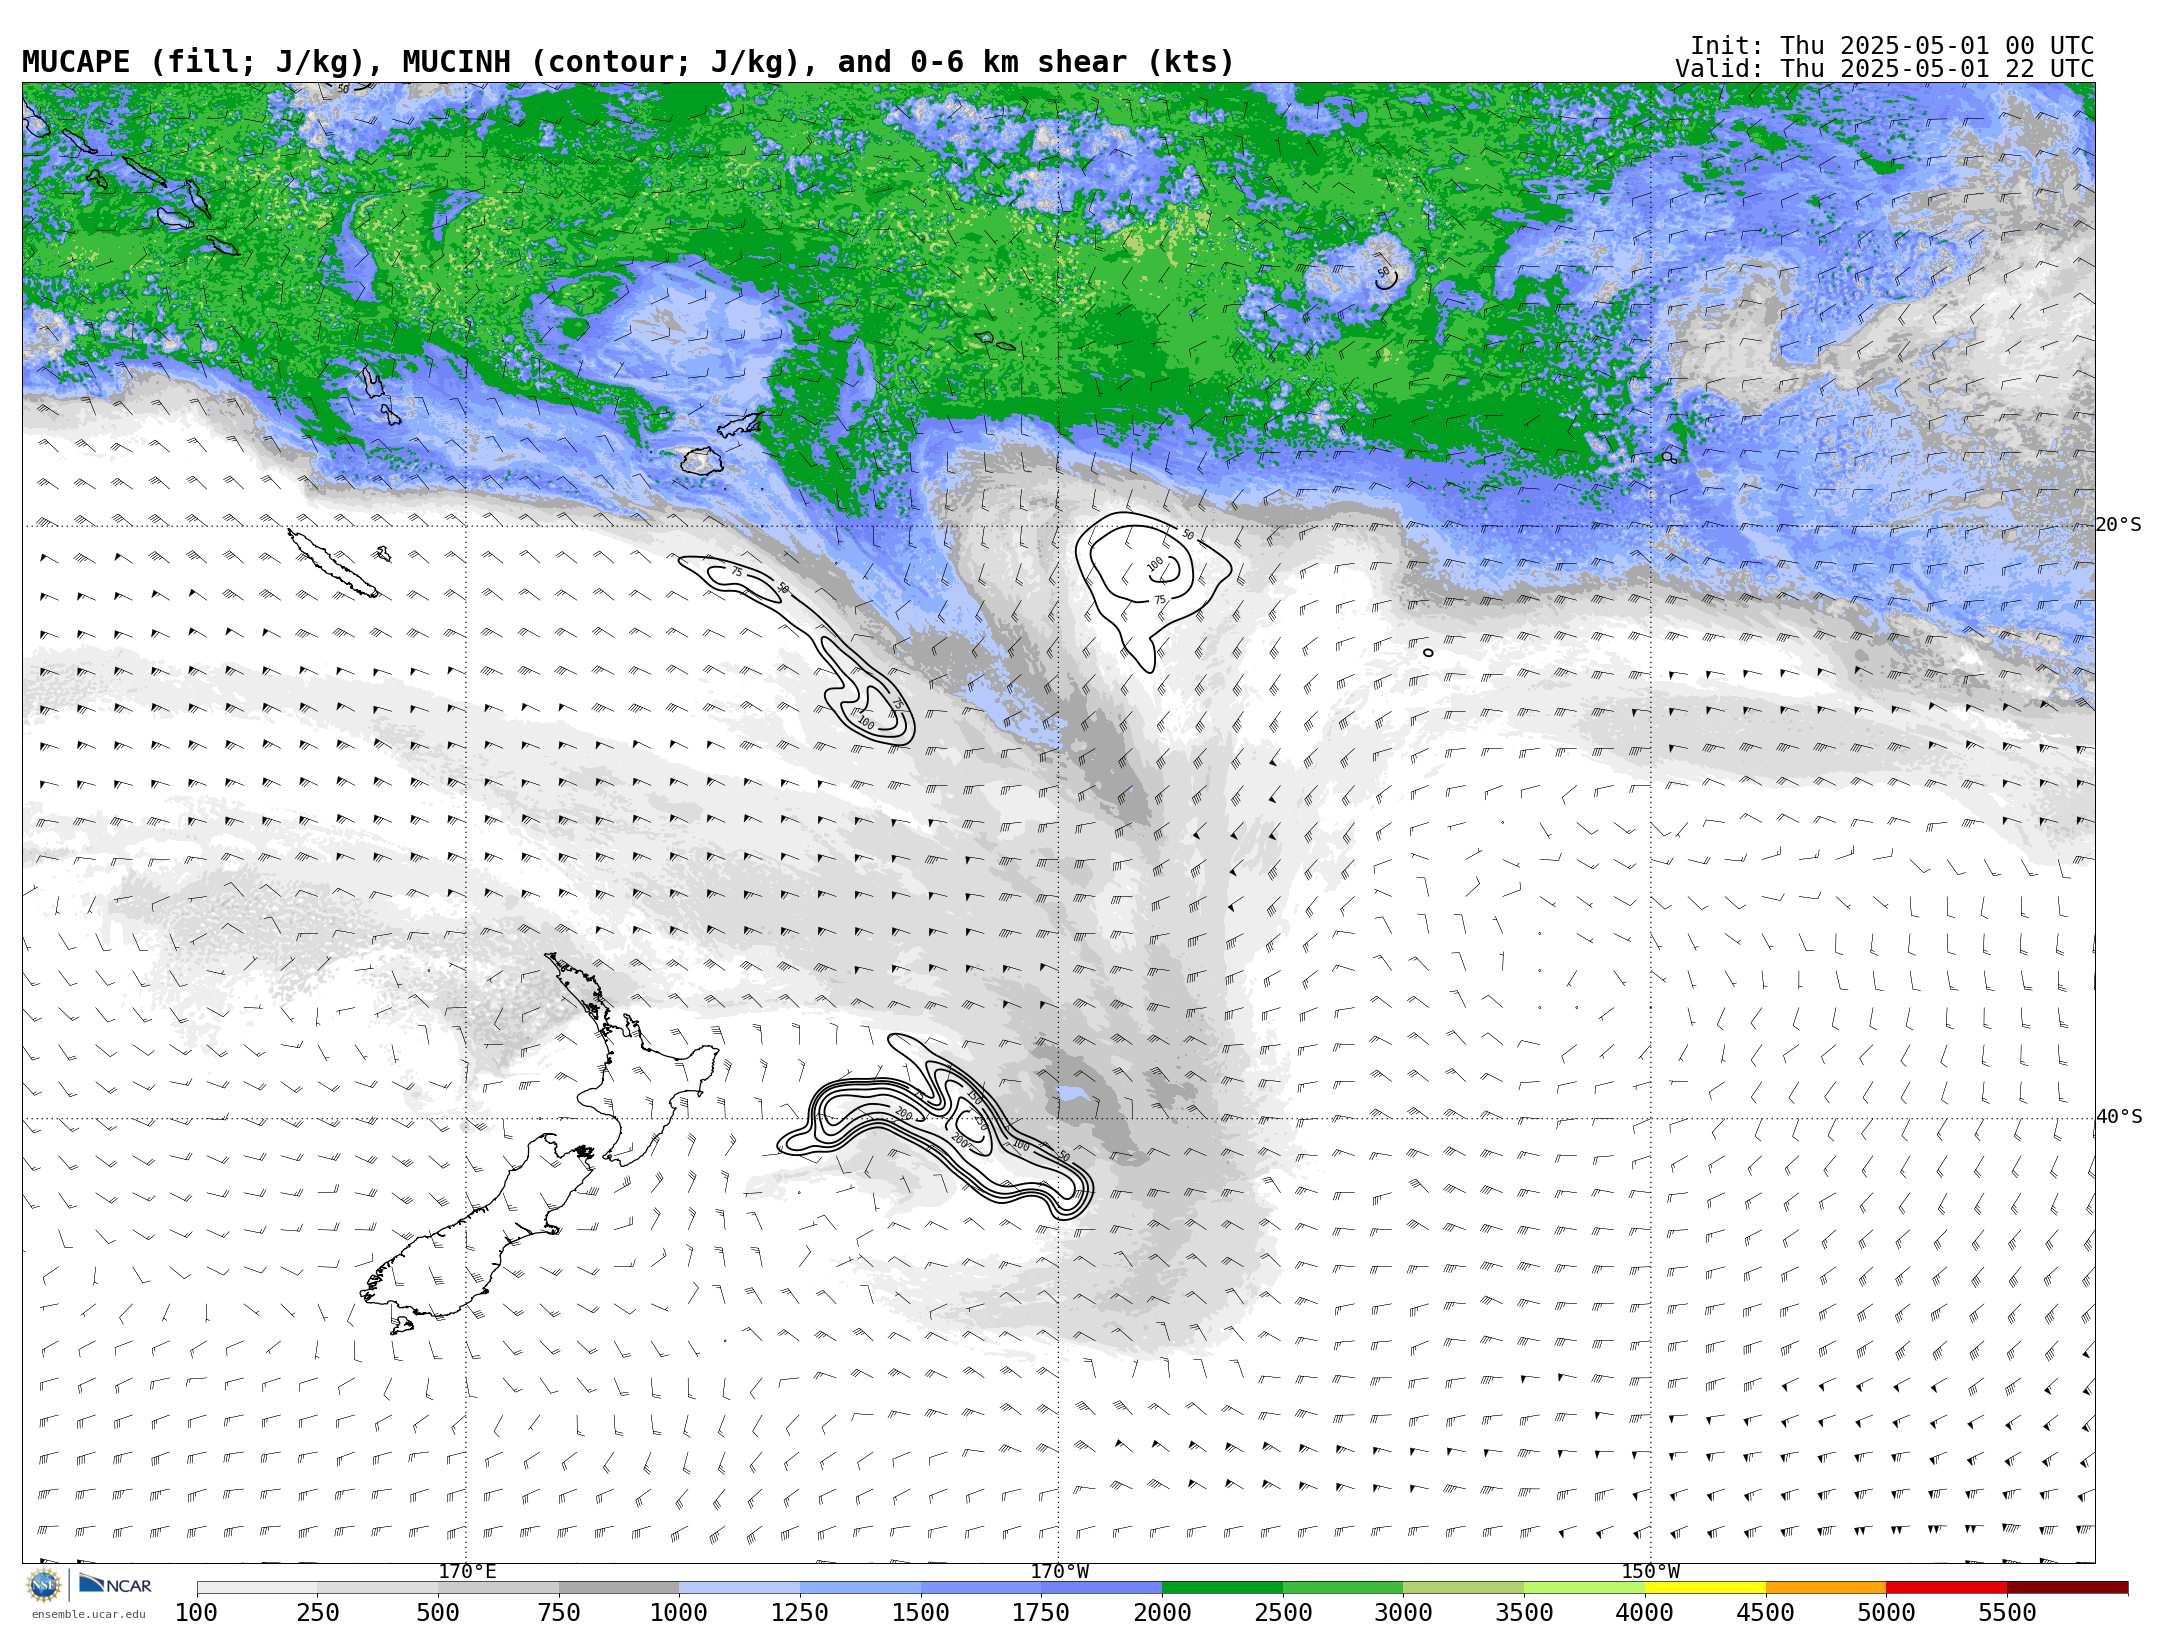Click the colorbar tick label 5000
The width and height of the screenshot is (2160, 1626).
pos(1886,1613)
